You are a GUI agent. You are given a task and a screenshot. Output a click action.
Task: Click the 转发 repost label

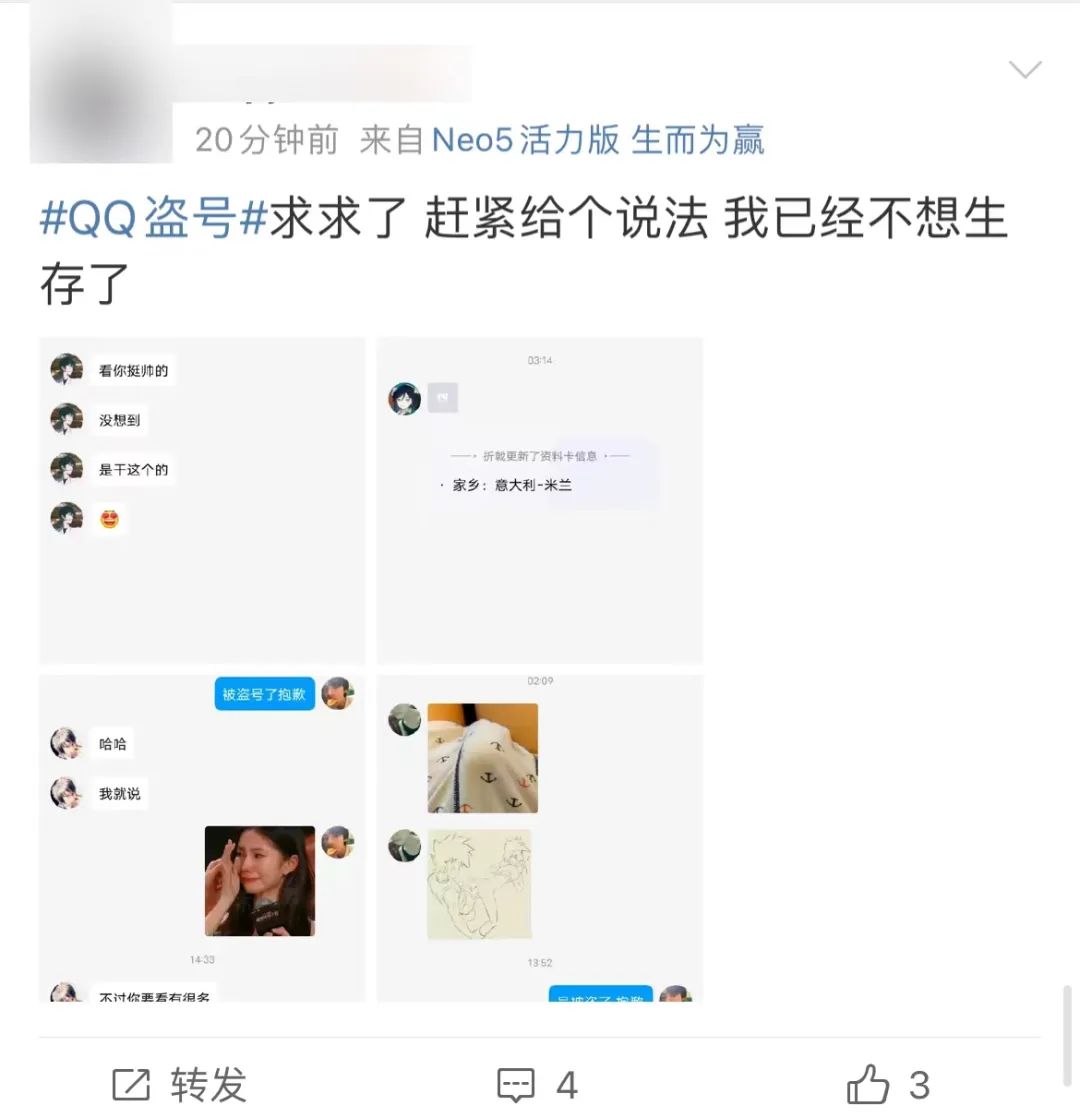(208, 1085)
